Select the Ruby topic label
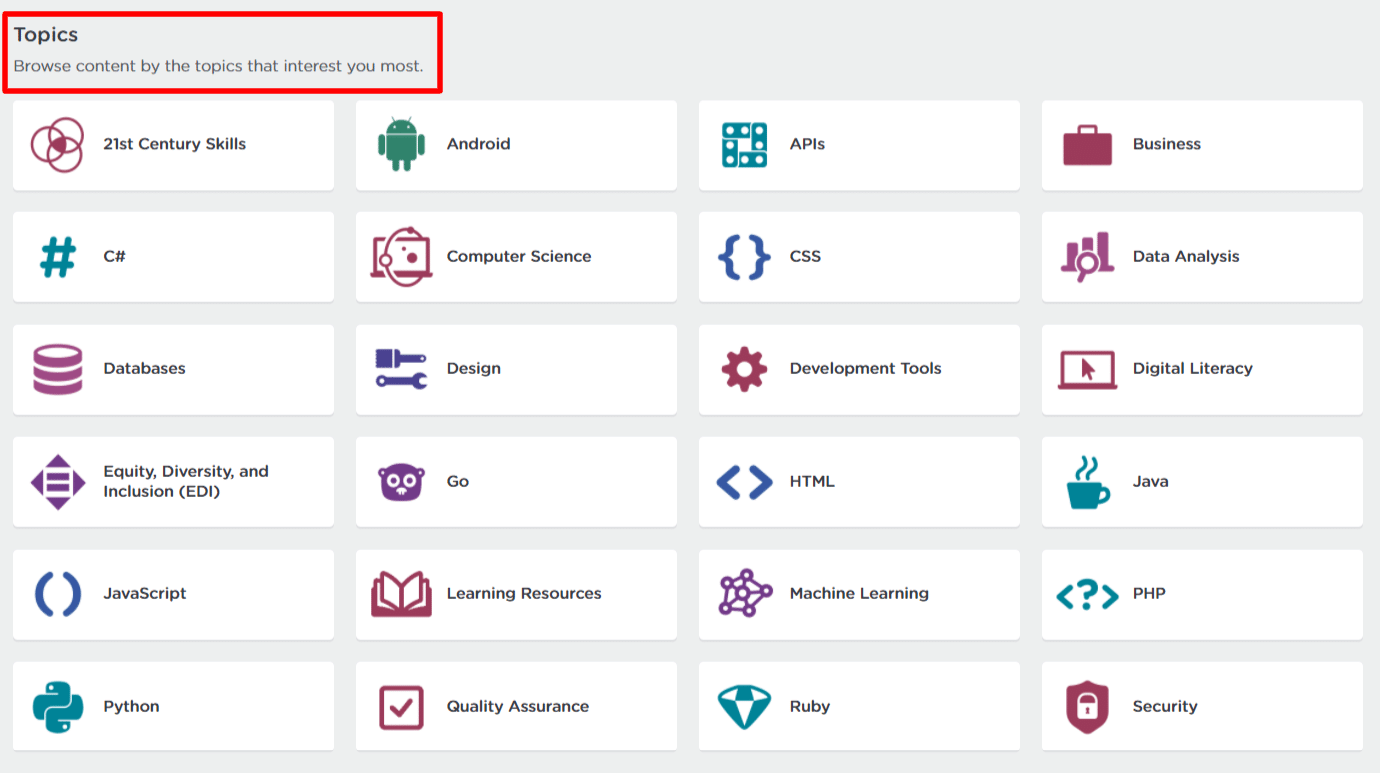The image size is (1380, 773). tap(809, 706)
